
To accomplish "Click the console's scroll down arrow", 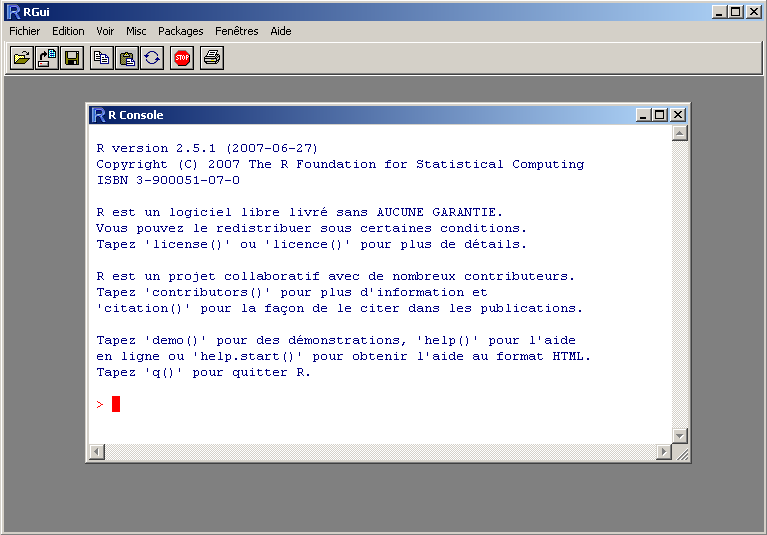I will 680,436.
